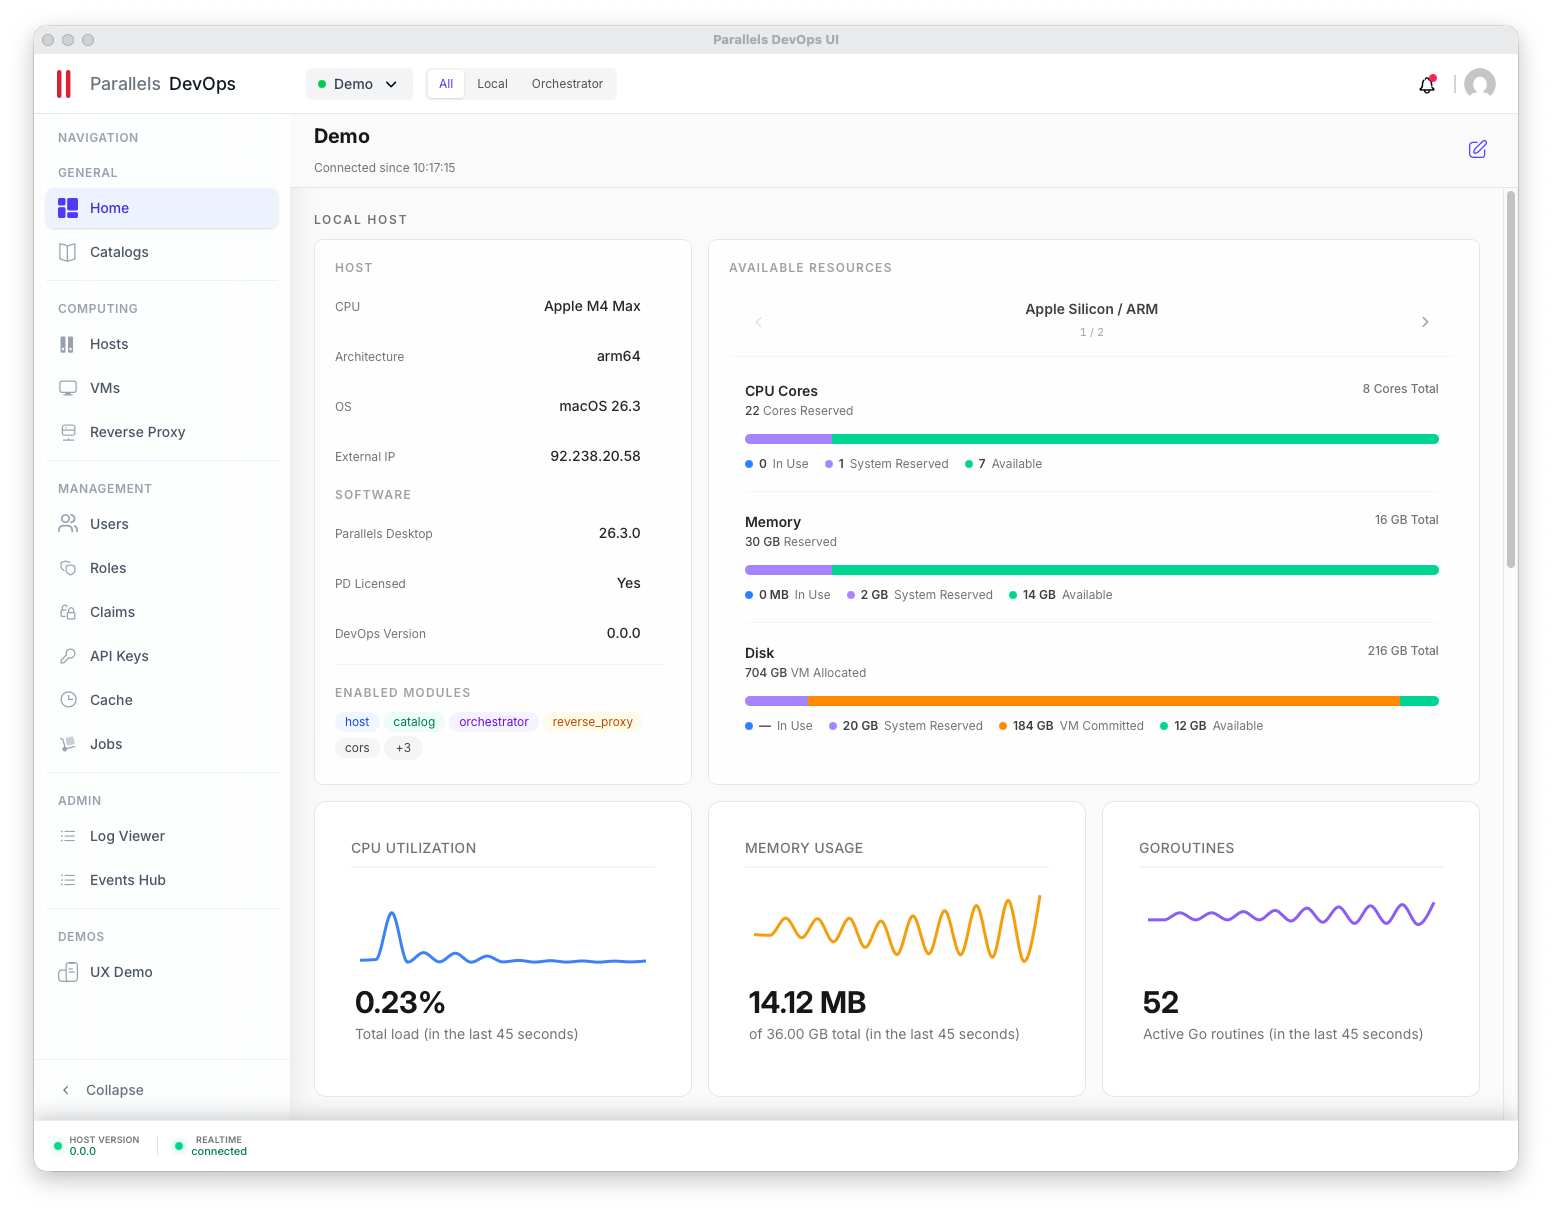The width and height of the screenshot is (1552, 1213).
Task: Click the API Keys key icon
Action: coord(68,656)
